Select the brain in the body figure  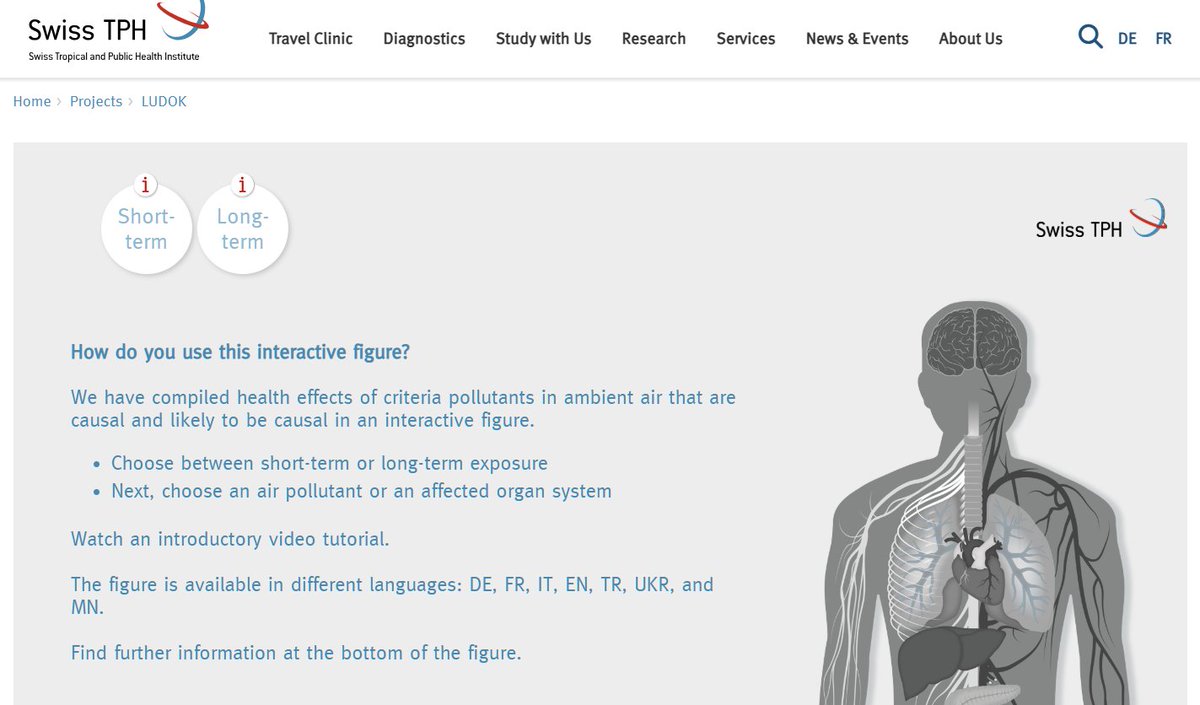click(973, 341)
